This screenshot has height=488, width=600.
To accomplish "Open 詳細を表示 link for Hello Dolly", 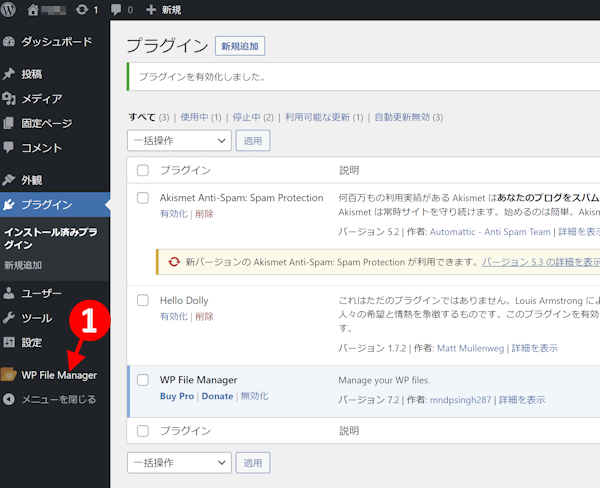I will (x=535, y=348).
